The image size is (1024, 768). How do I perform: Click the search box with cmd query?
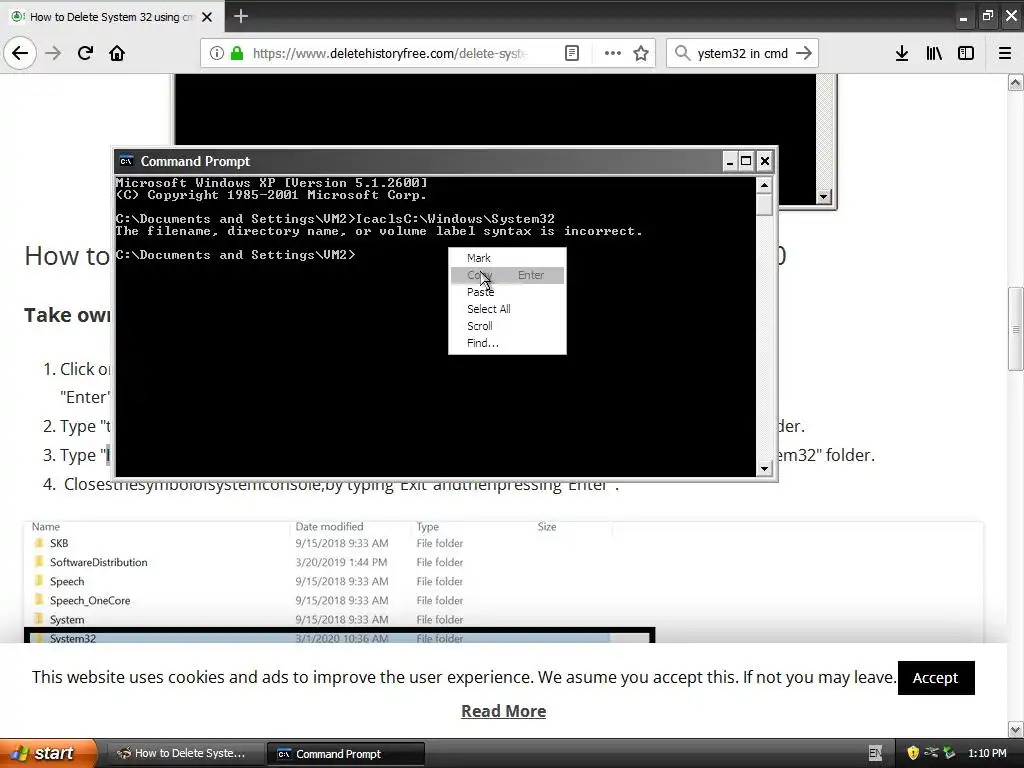[x=743, y=53]
